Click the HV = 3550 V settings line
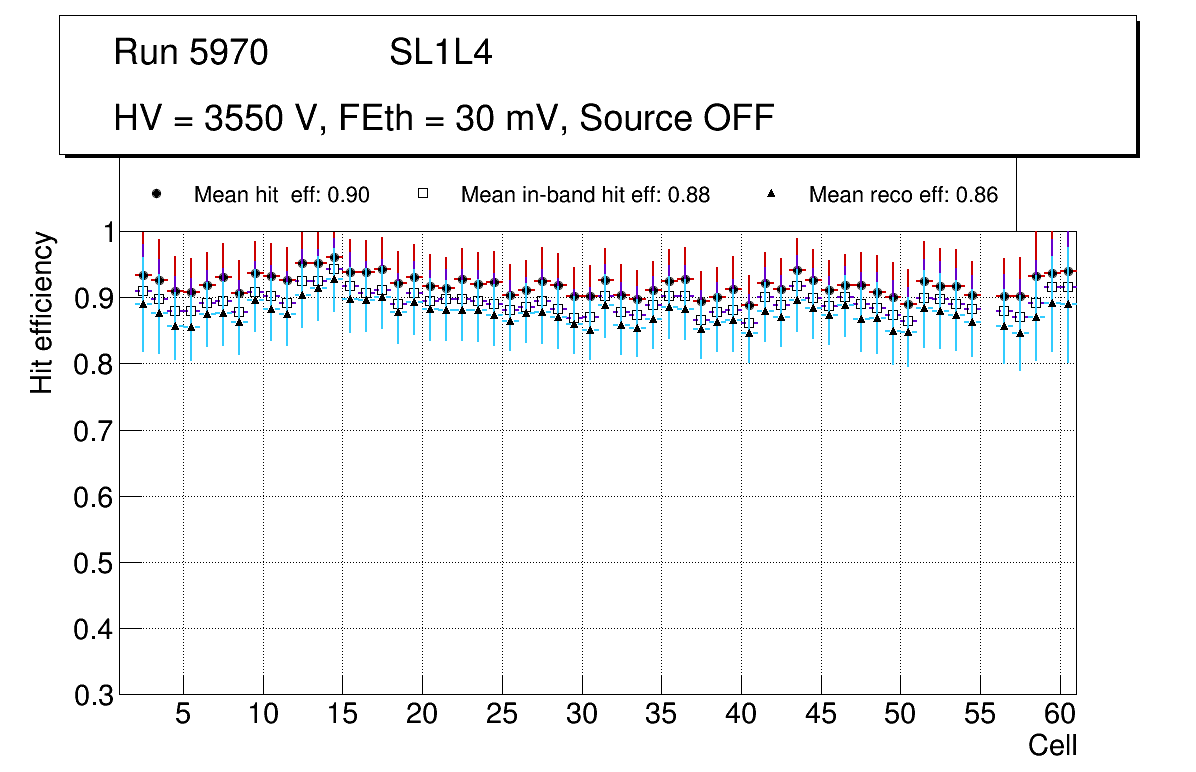This screenshot has height=772, width=1196. tap(444, 118)
